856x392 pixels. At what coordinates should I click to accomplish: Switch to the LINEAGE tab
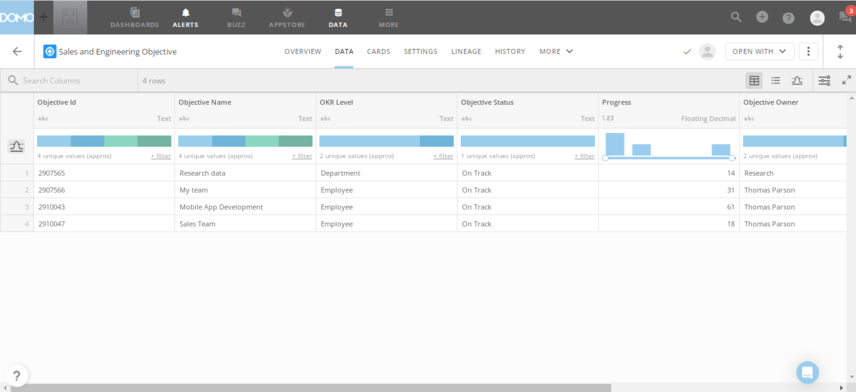pyautogui.click(x=466, y=51)
